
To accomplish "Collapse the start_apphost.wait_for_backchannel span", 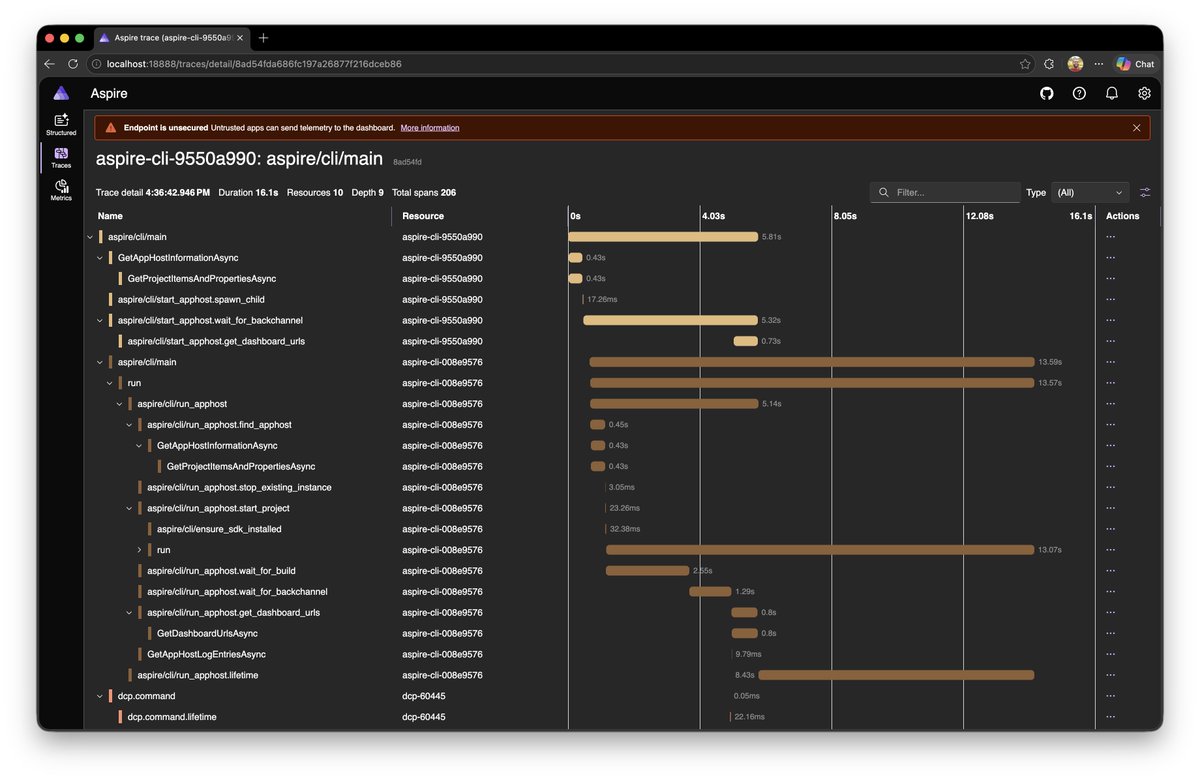I will point(100,321).
